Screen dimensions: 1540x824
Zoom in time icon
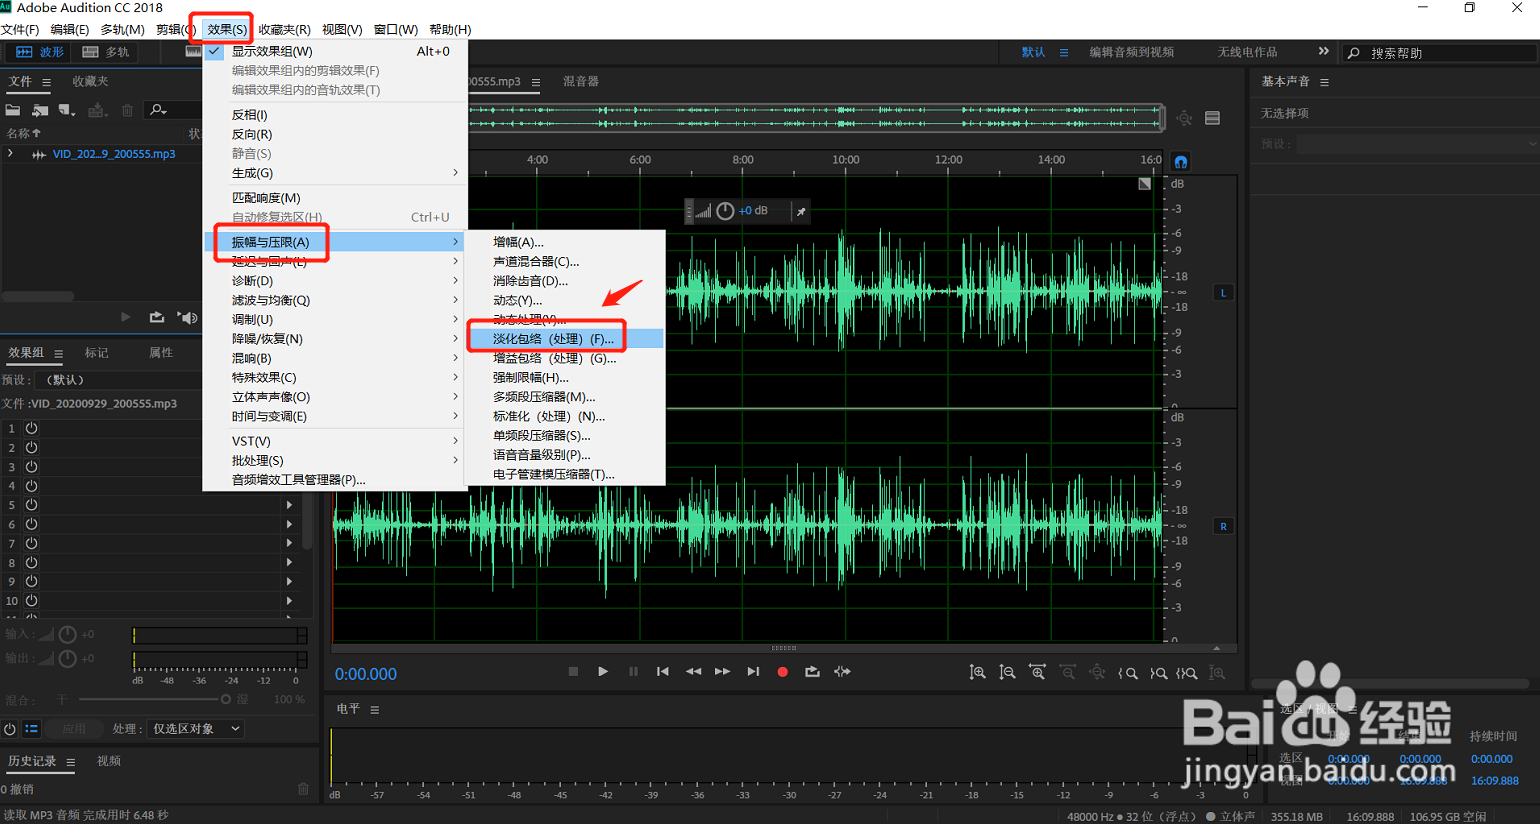click(1037, 673)
